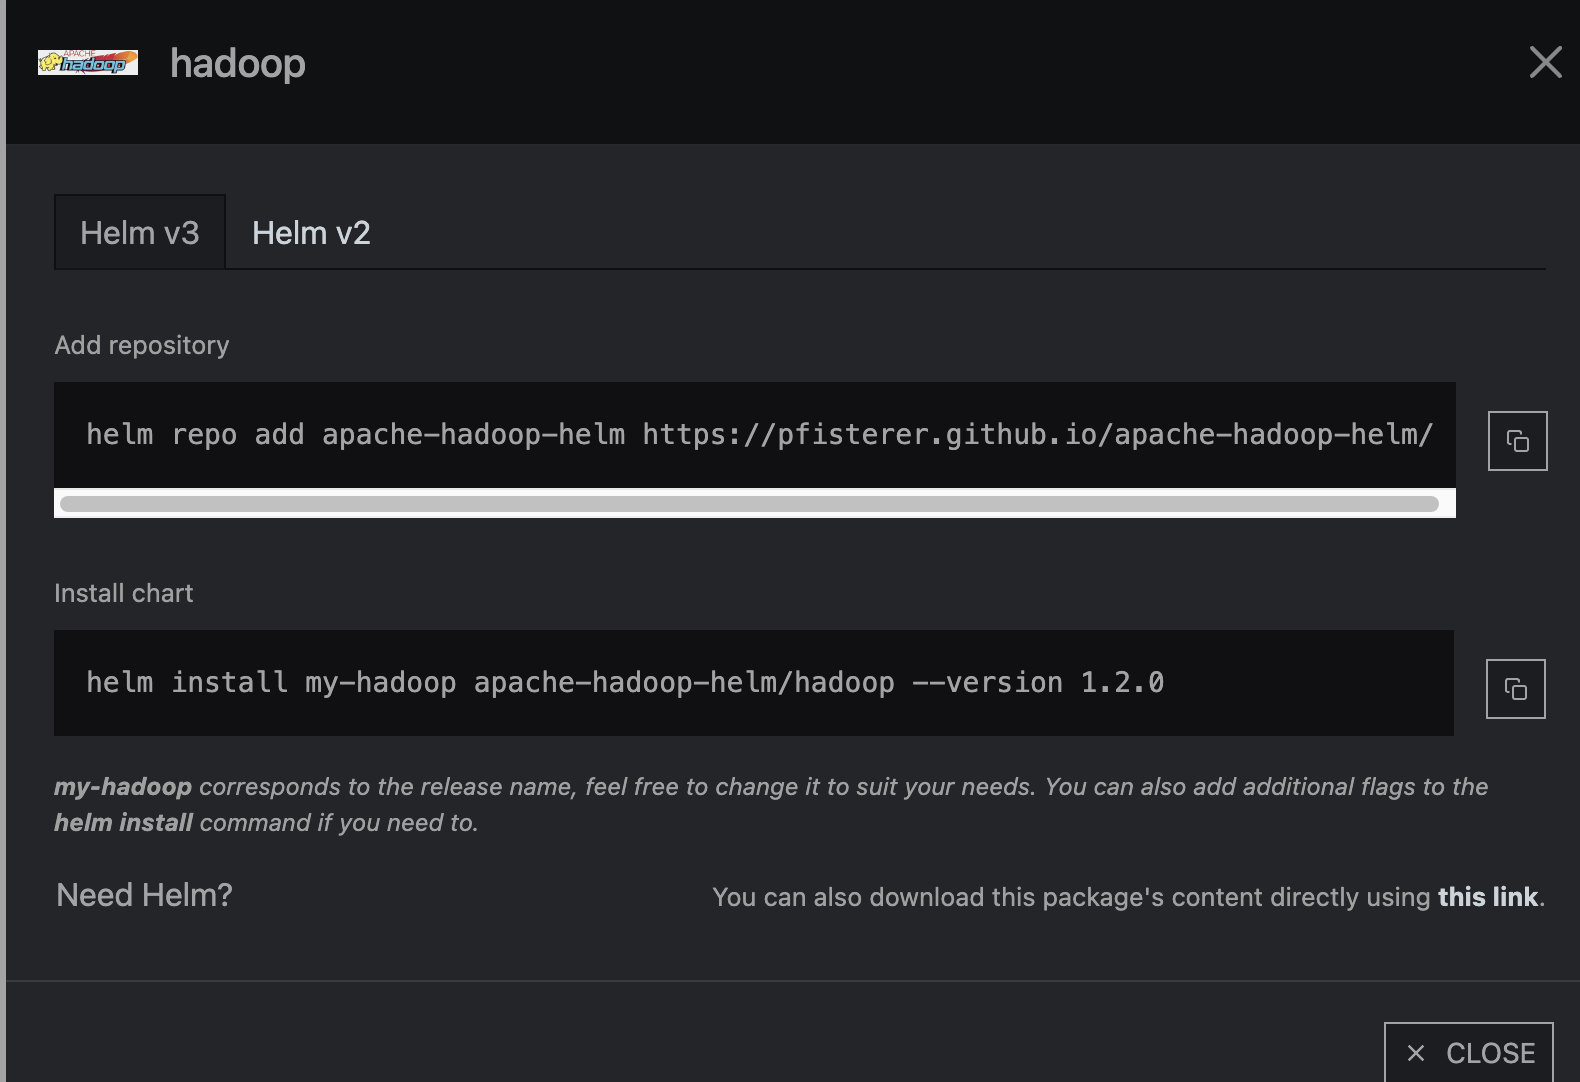1580x1082 pixels.
Task: Click the "Install chart" label
Action: pos(124,593)
